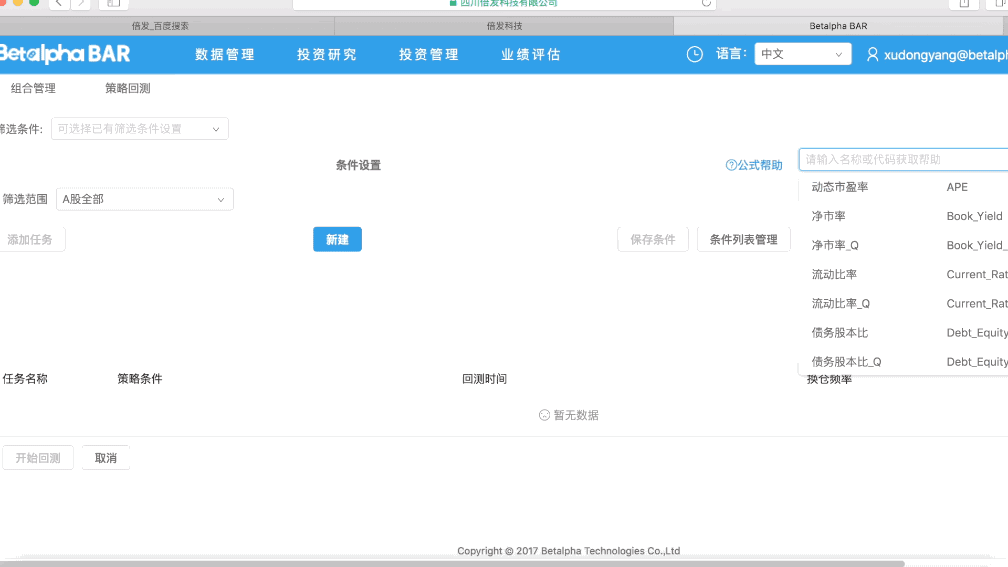Open the 语言 中文 dropdown

pyautogui.click(x=802, y=54)
